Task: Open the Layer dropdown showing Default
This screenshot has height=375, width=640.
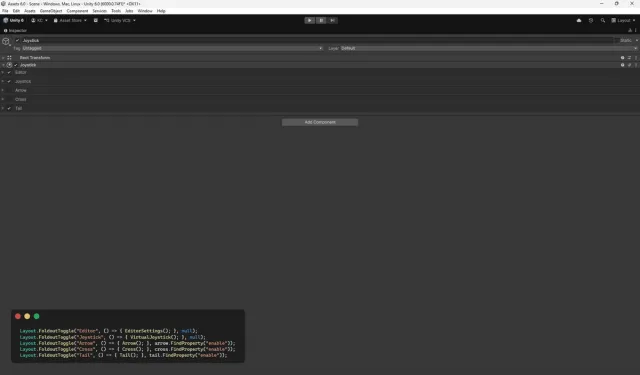Action: pos(489,48)
